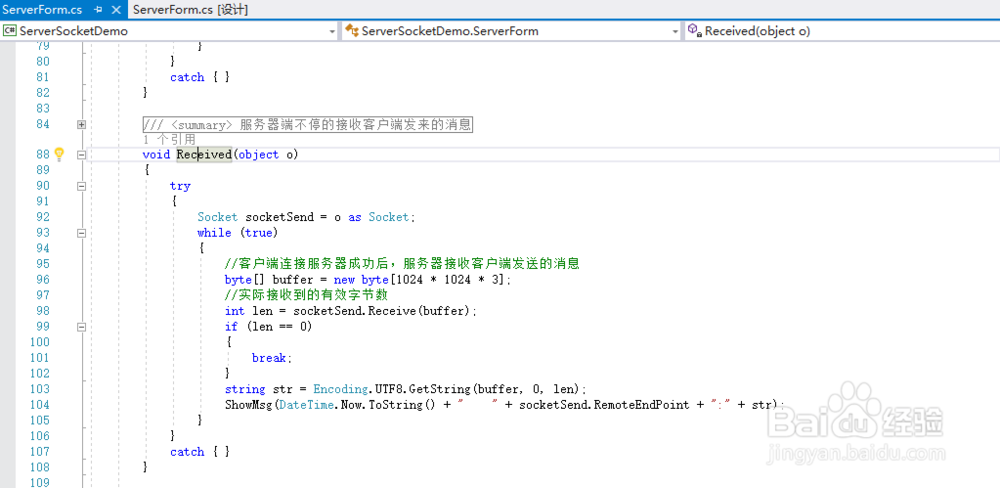Collapse the try block on line 90
1000x488 pixels.
[81, 186]
